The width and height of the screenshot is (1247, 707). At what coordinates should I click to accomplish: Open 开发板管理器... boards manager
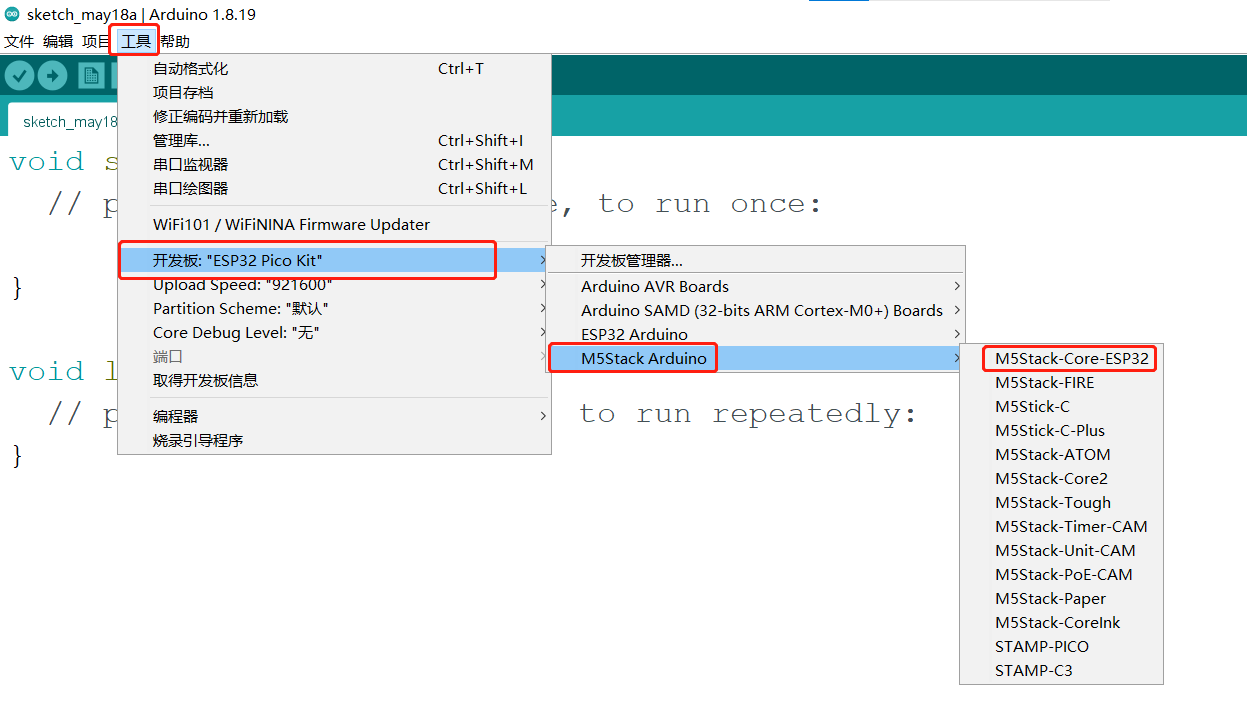632,261
